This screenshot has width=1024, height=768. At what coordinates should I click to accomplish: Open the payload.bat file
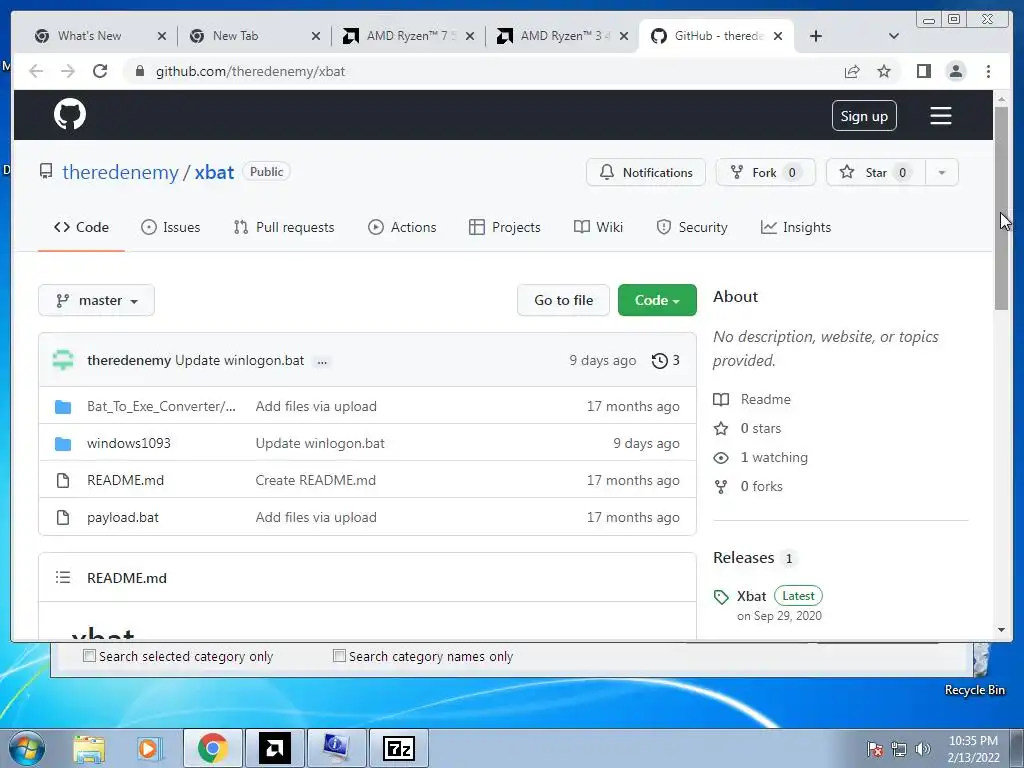[123, 517]
